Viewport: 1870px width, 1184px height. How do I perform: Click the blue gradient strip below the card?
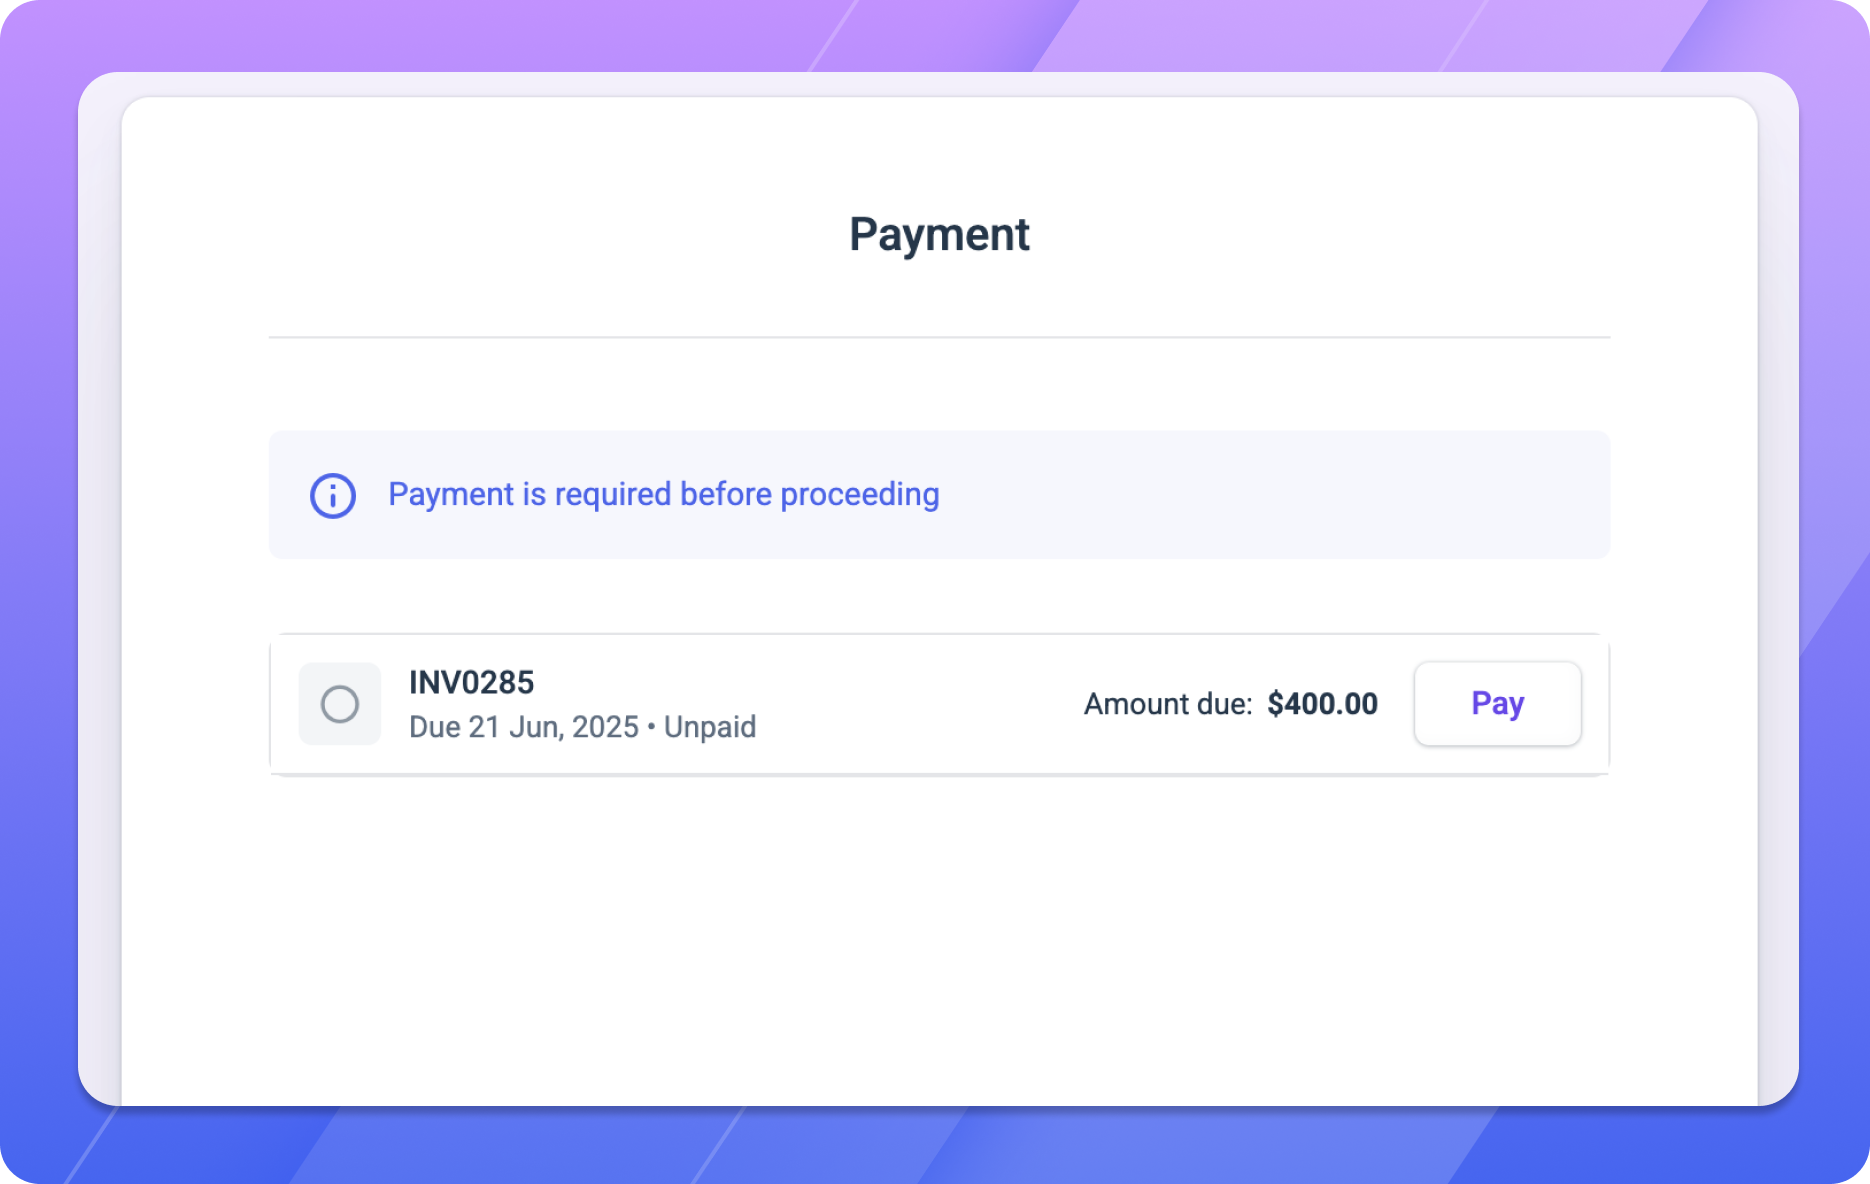[939, 1145]
